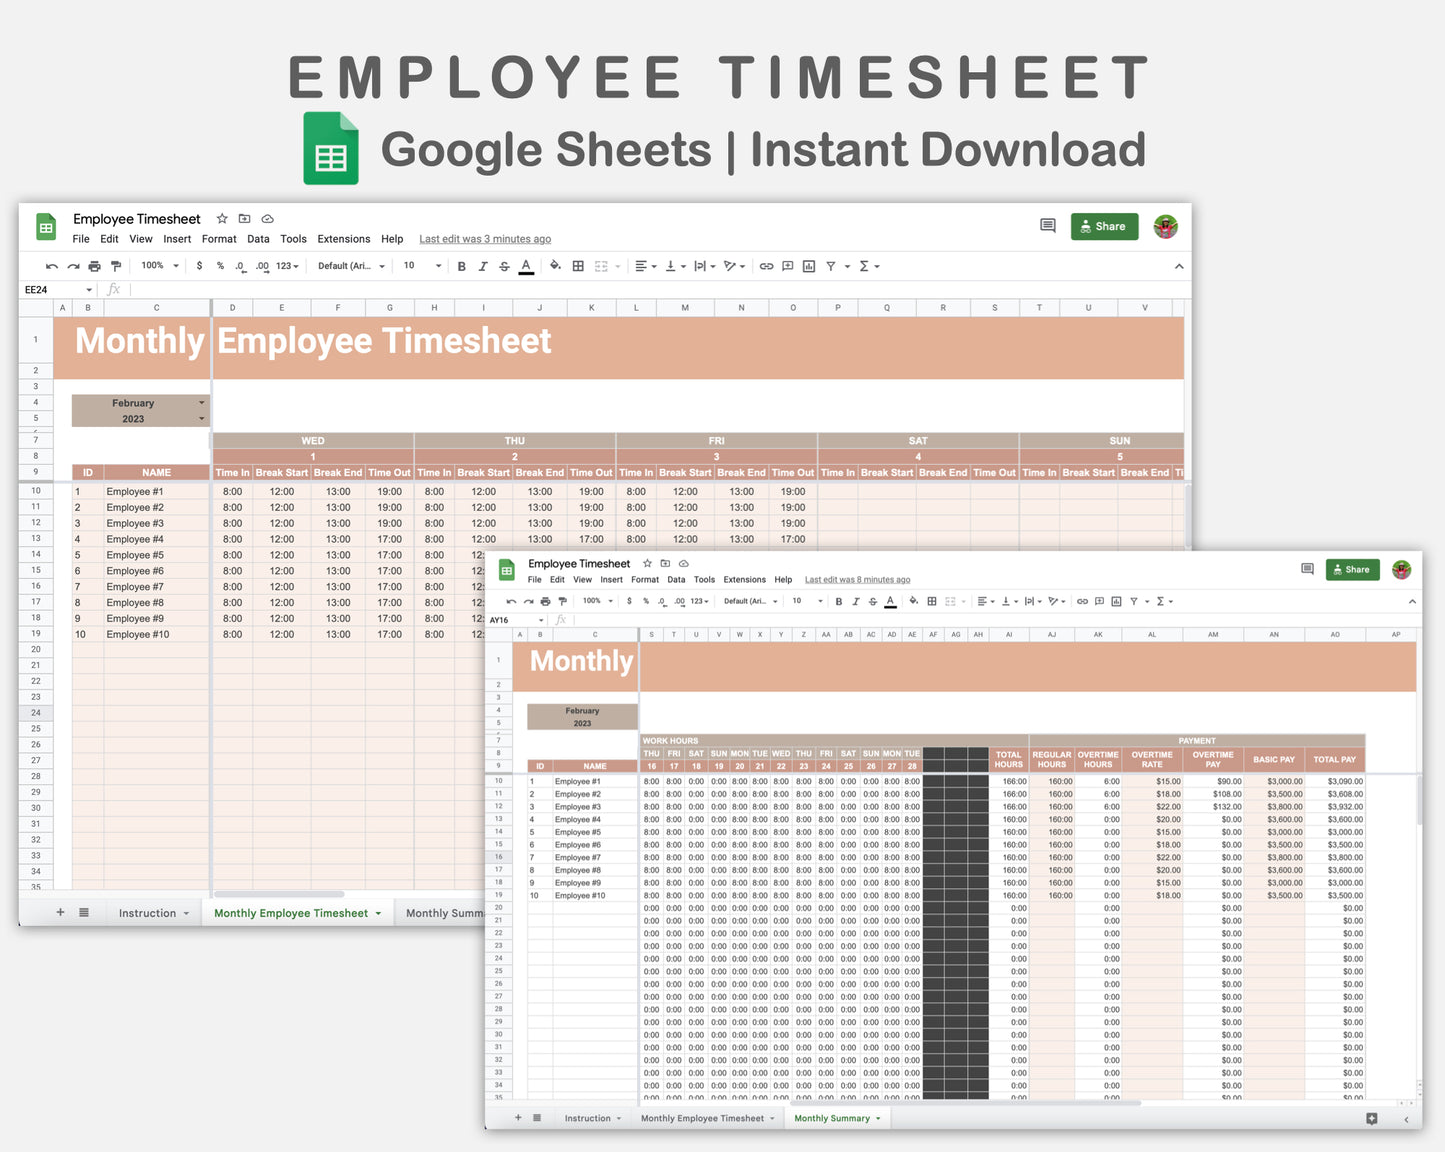Image resolution: width=1445 pixels, height=1152 pixels.
Task: Open the Fill color tool
Action: [x=556, y=265]
